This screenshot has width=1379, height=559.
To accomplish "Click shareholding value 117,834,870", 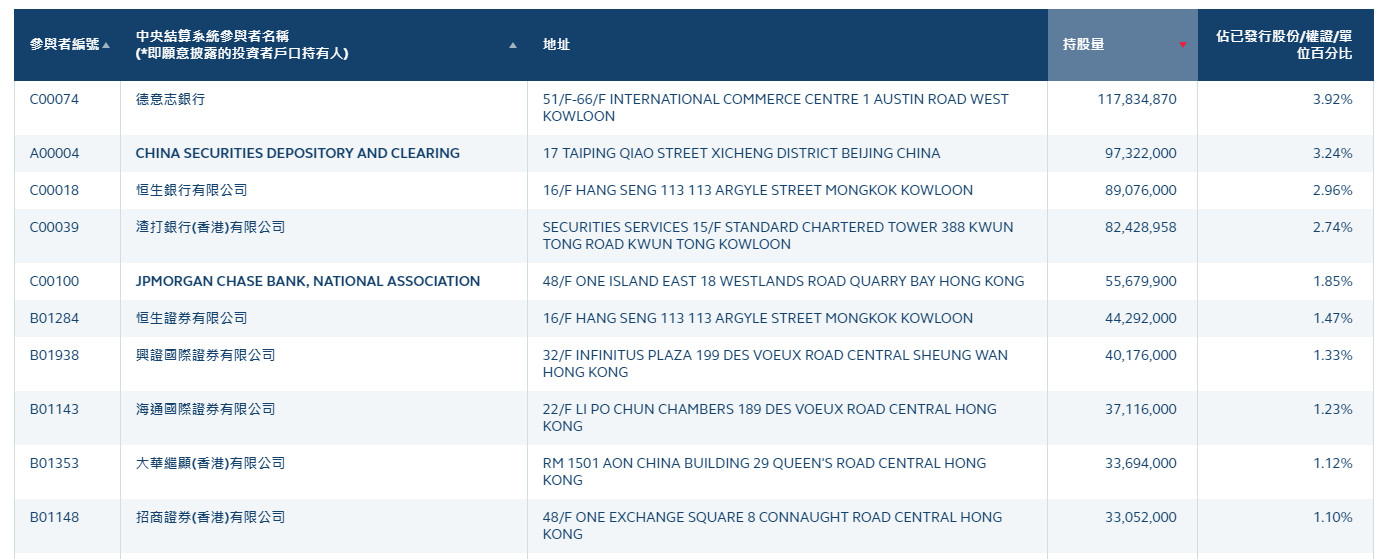I will pyautogui.click(x=1137, y=99).
